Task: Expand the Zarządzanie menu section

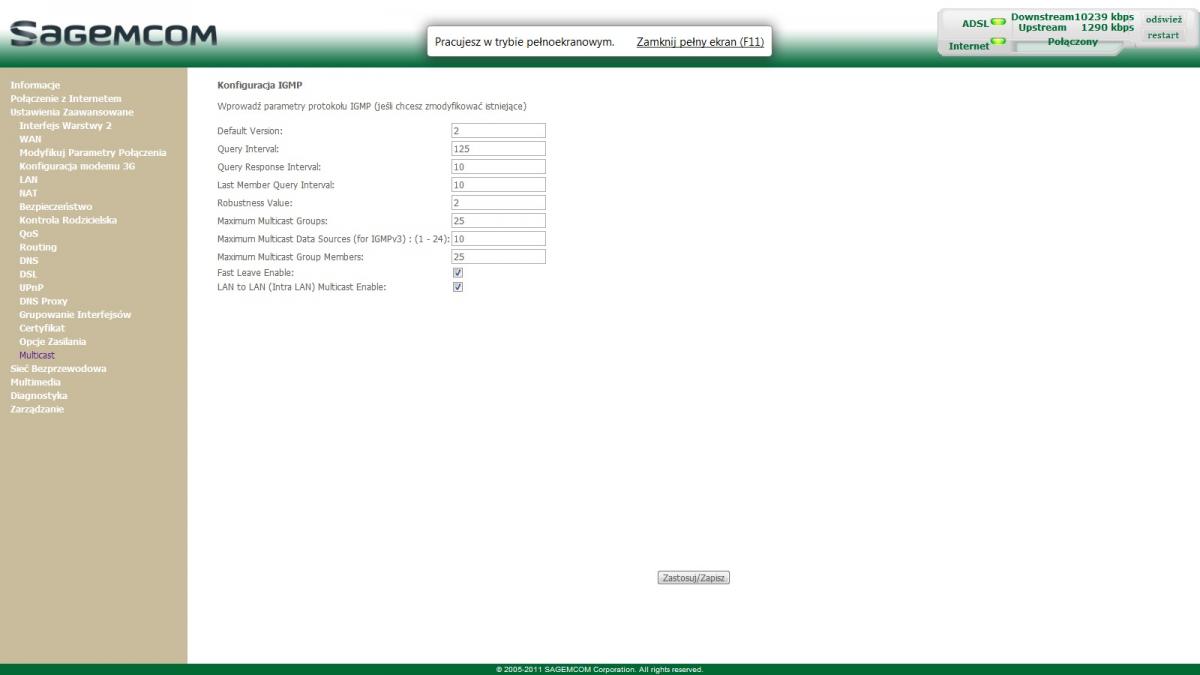Action: (39, 409)
